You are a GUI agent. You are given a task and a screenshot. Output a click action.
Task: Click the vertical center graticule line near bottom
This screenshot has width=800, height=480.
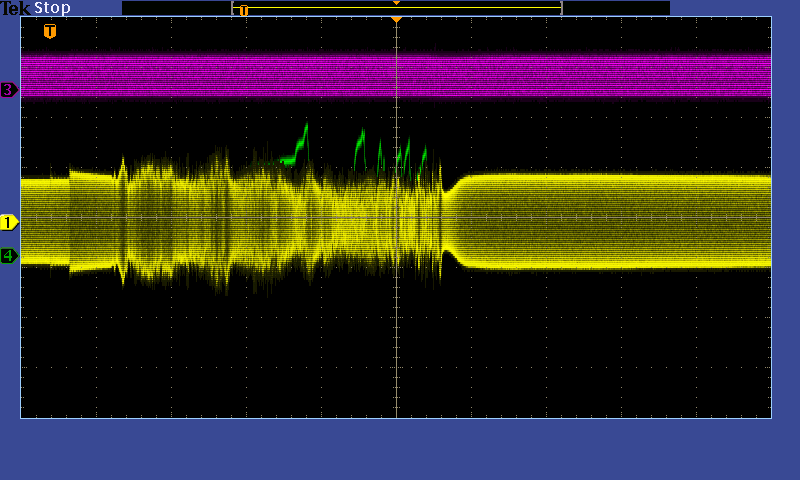tap(396, 390)
